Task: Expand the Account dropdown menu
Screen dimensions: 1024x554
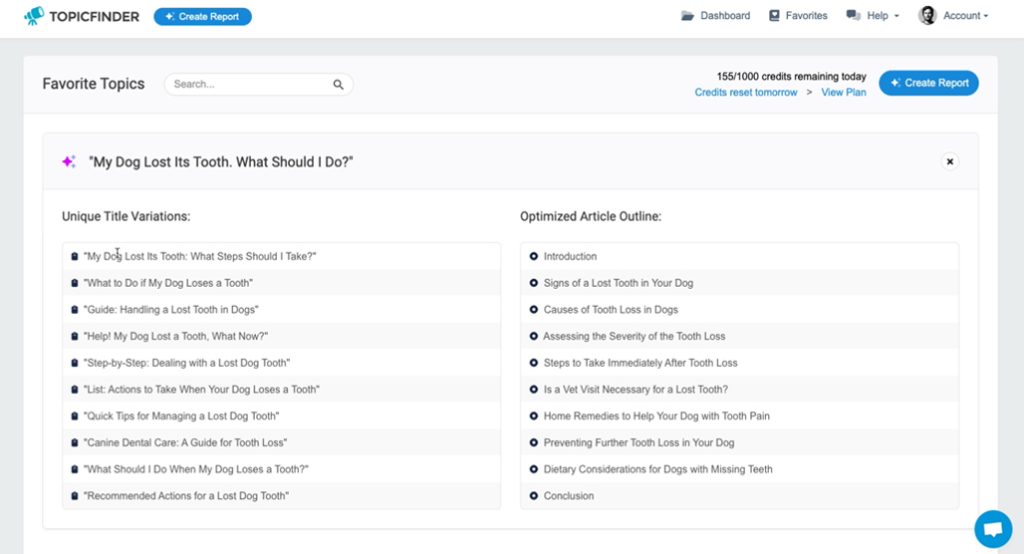Action: click(x=953, y=16)
